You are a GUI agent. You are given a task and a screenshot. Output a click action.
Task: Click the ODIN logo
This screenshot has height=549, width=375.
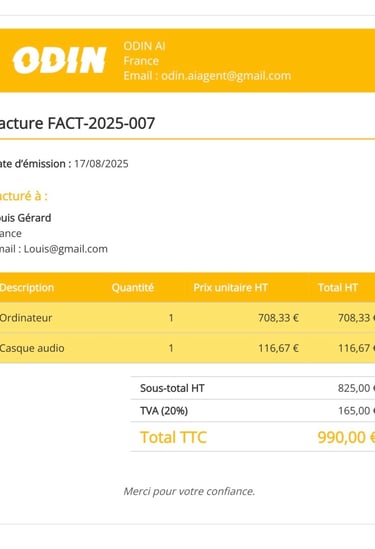click(x=59, y=60)
